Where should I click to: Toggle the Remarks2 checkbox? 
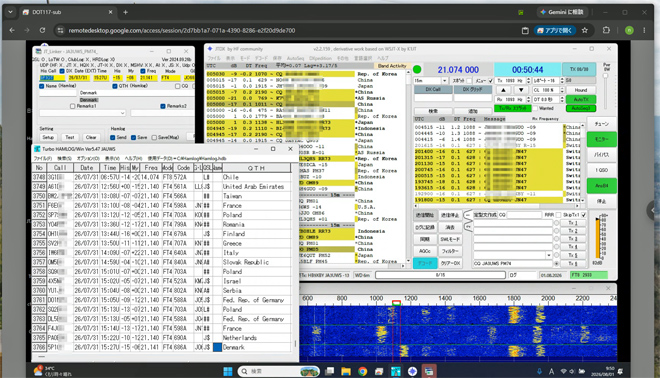click(163, 106)
